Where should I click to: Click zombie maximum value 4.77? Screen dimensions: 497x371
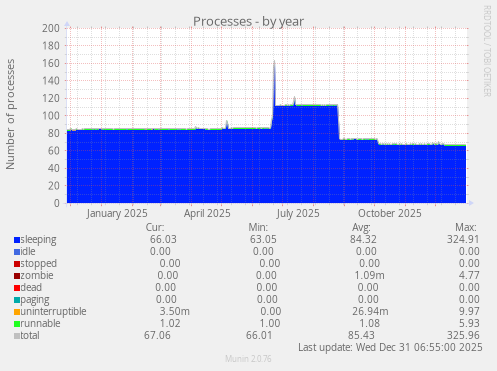click(469, 275)
